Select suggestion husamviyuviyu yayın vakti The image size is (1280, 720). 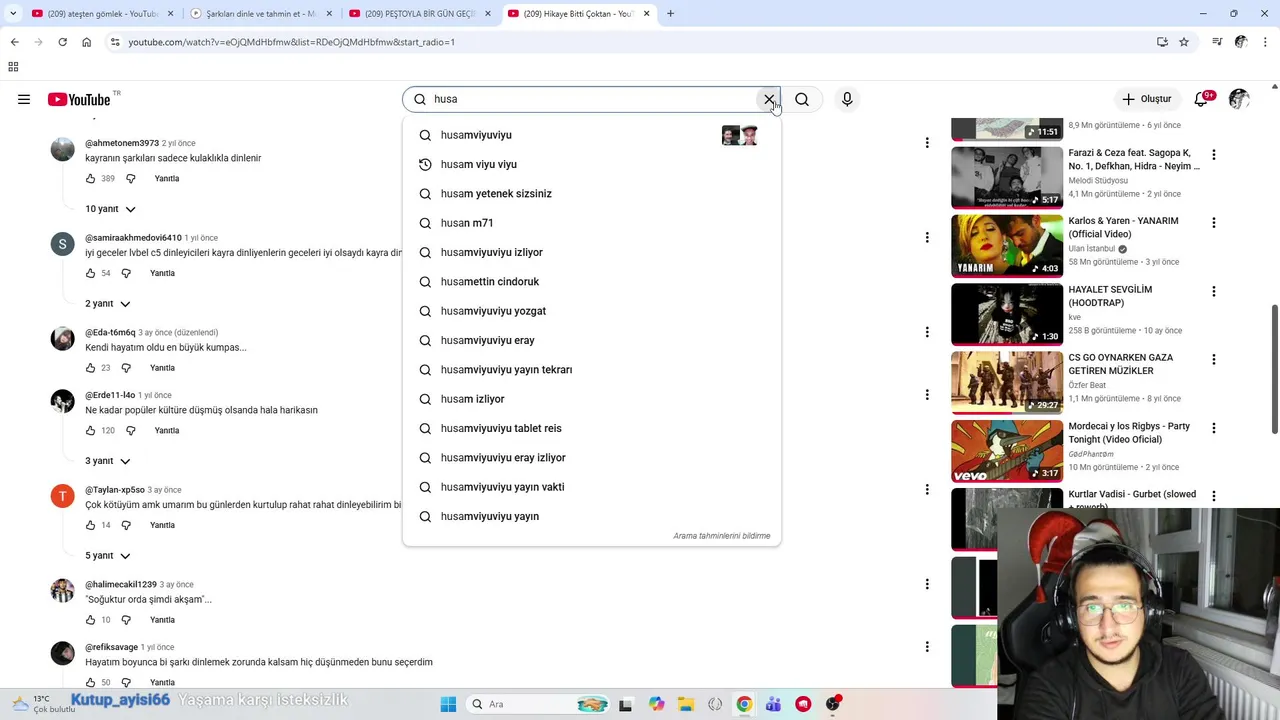pyautogui.click(x=591, y=487)
